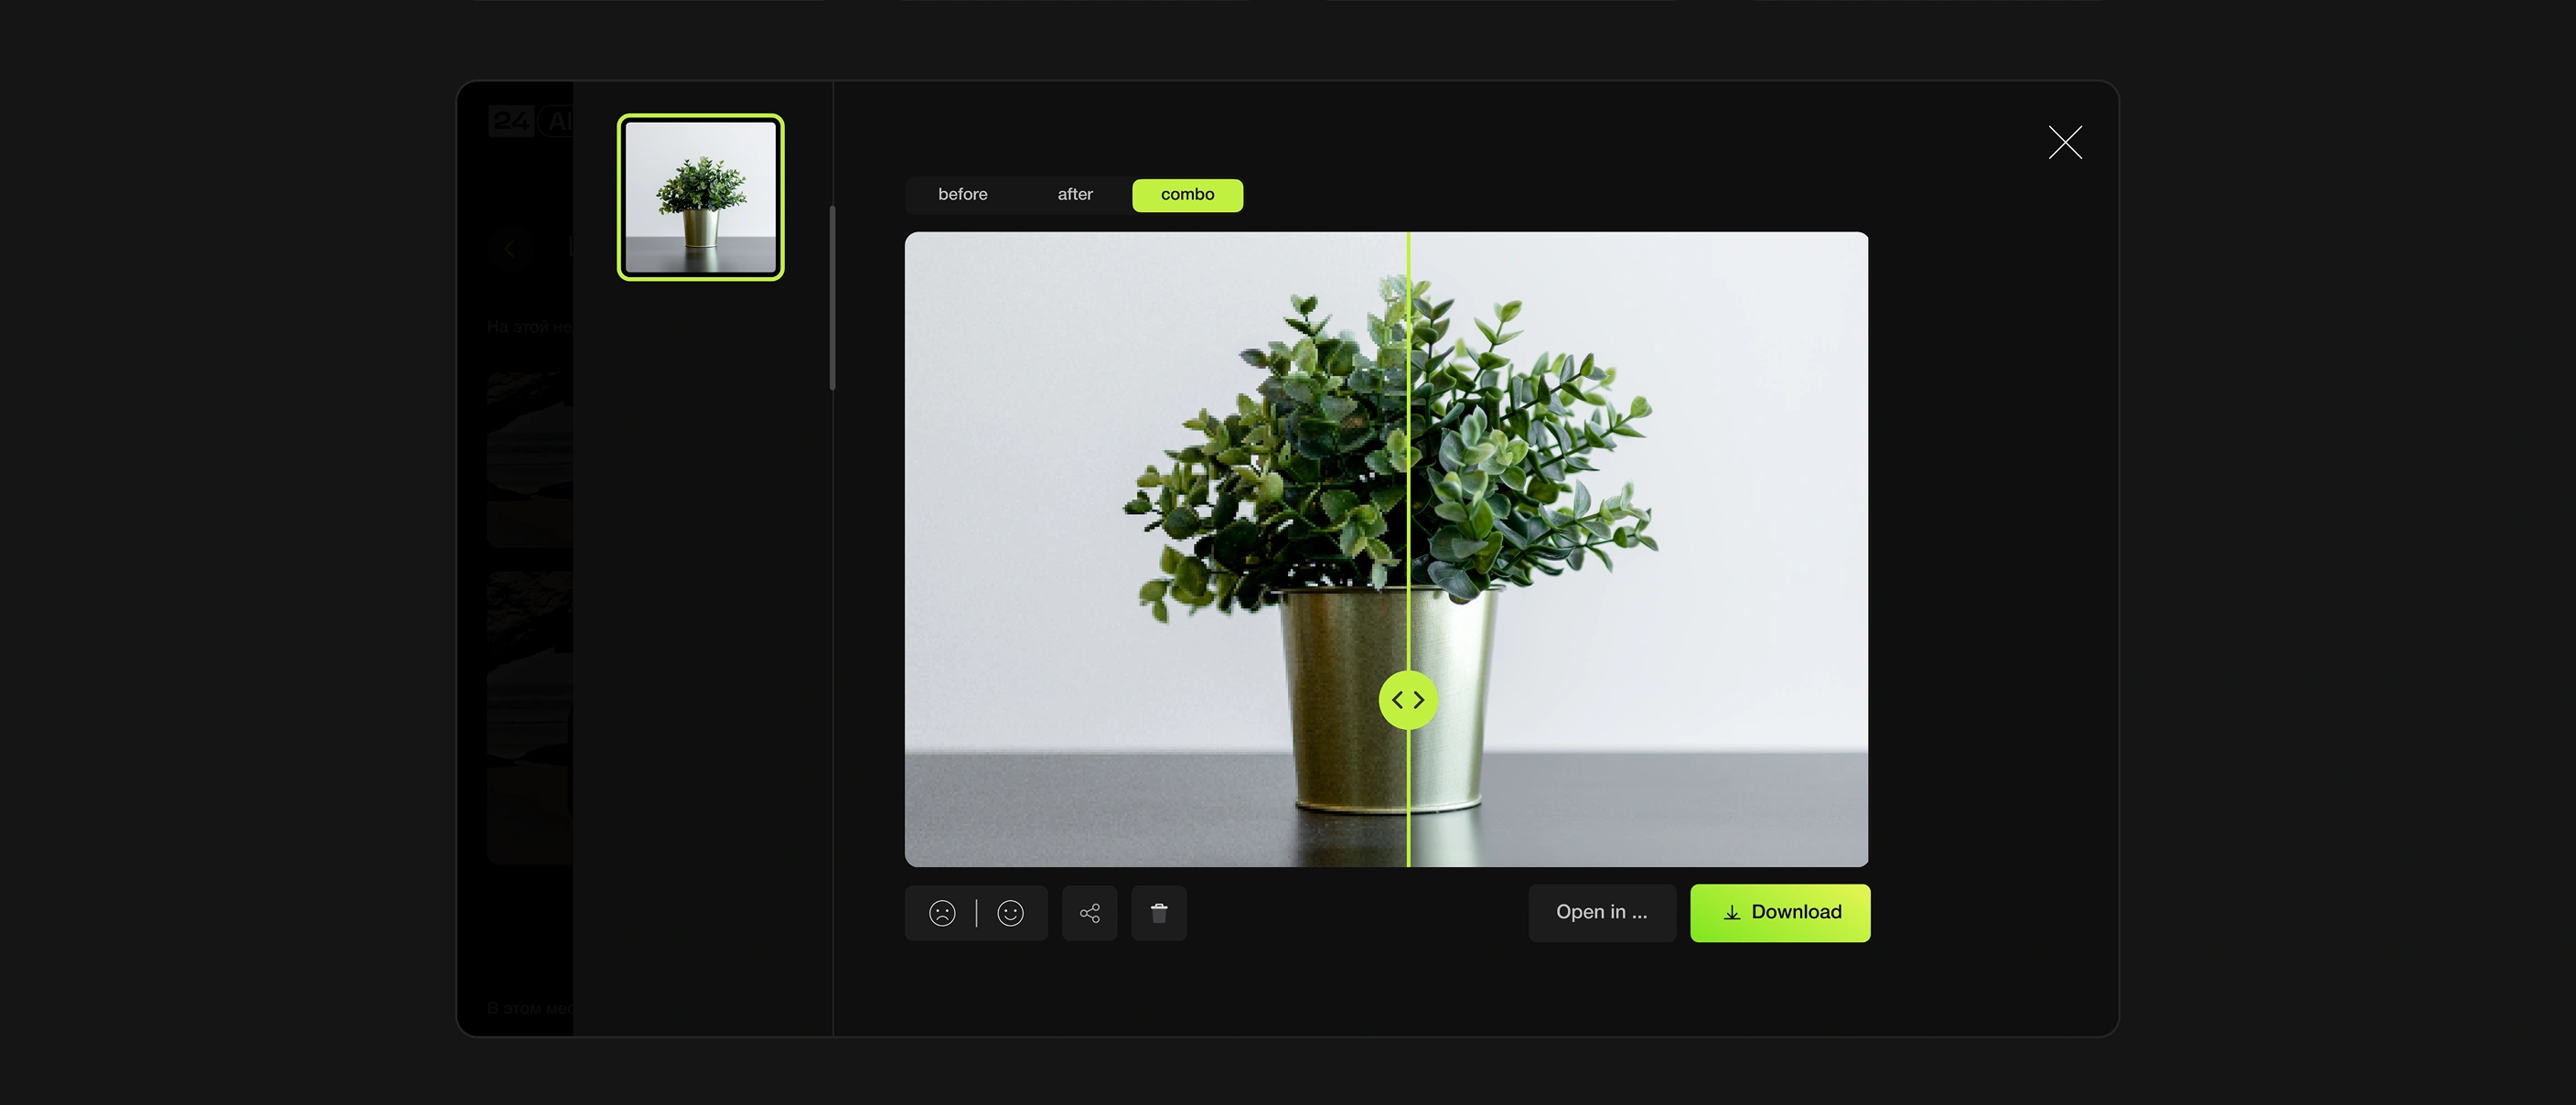Click the smiley face like icon
The width and height of the screenshot is (2576, 1105).
[1010, 913]
